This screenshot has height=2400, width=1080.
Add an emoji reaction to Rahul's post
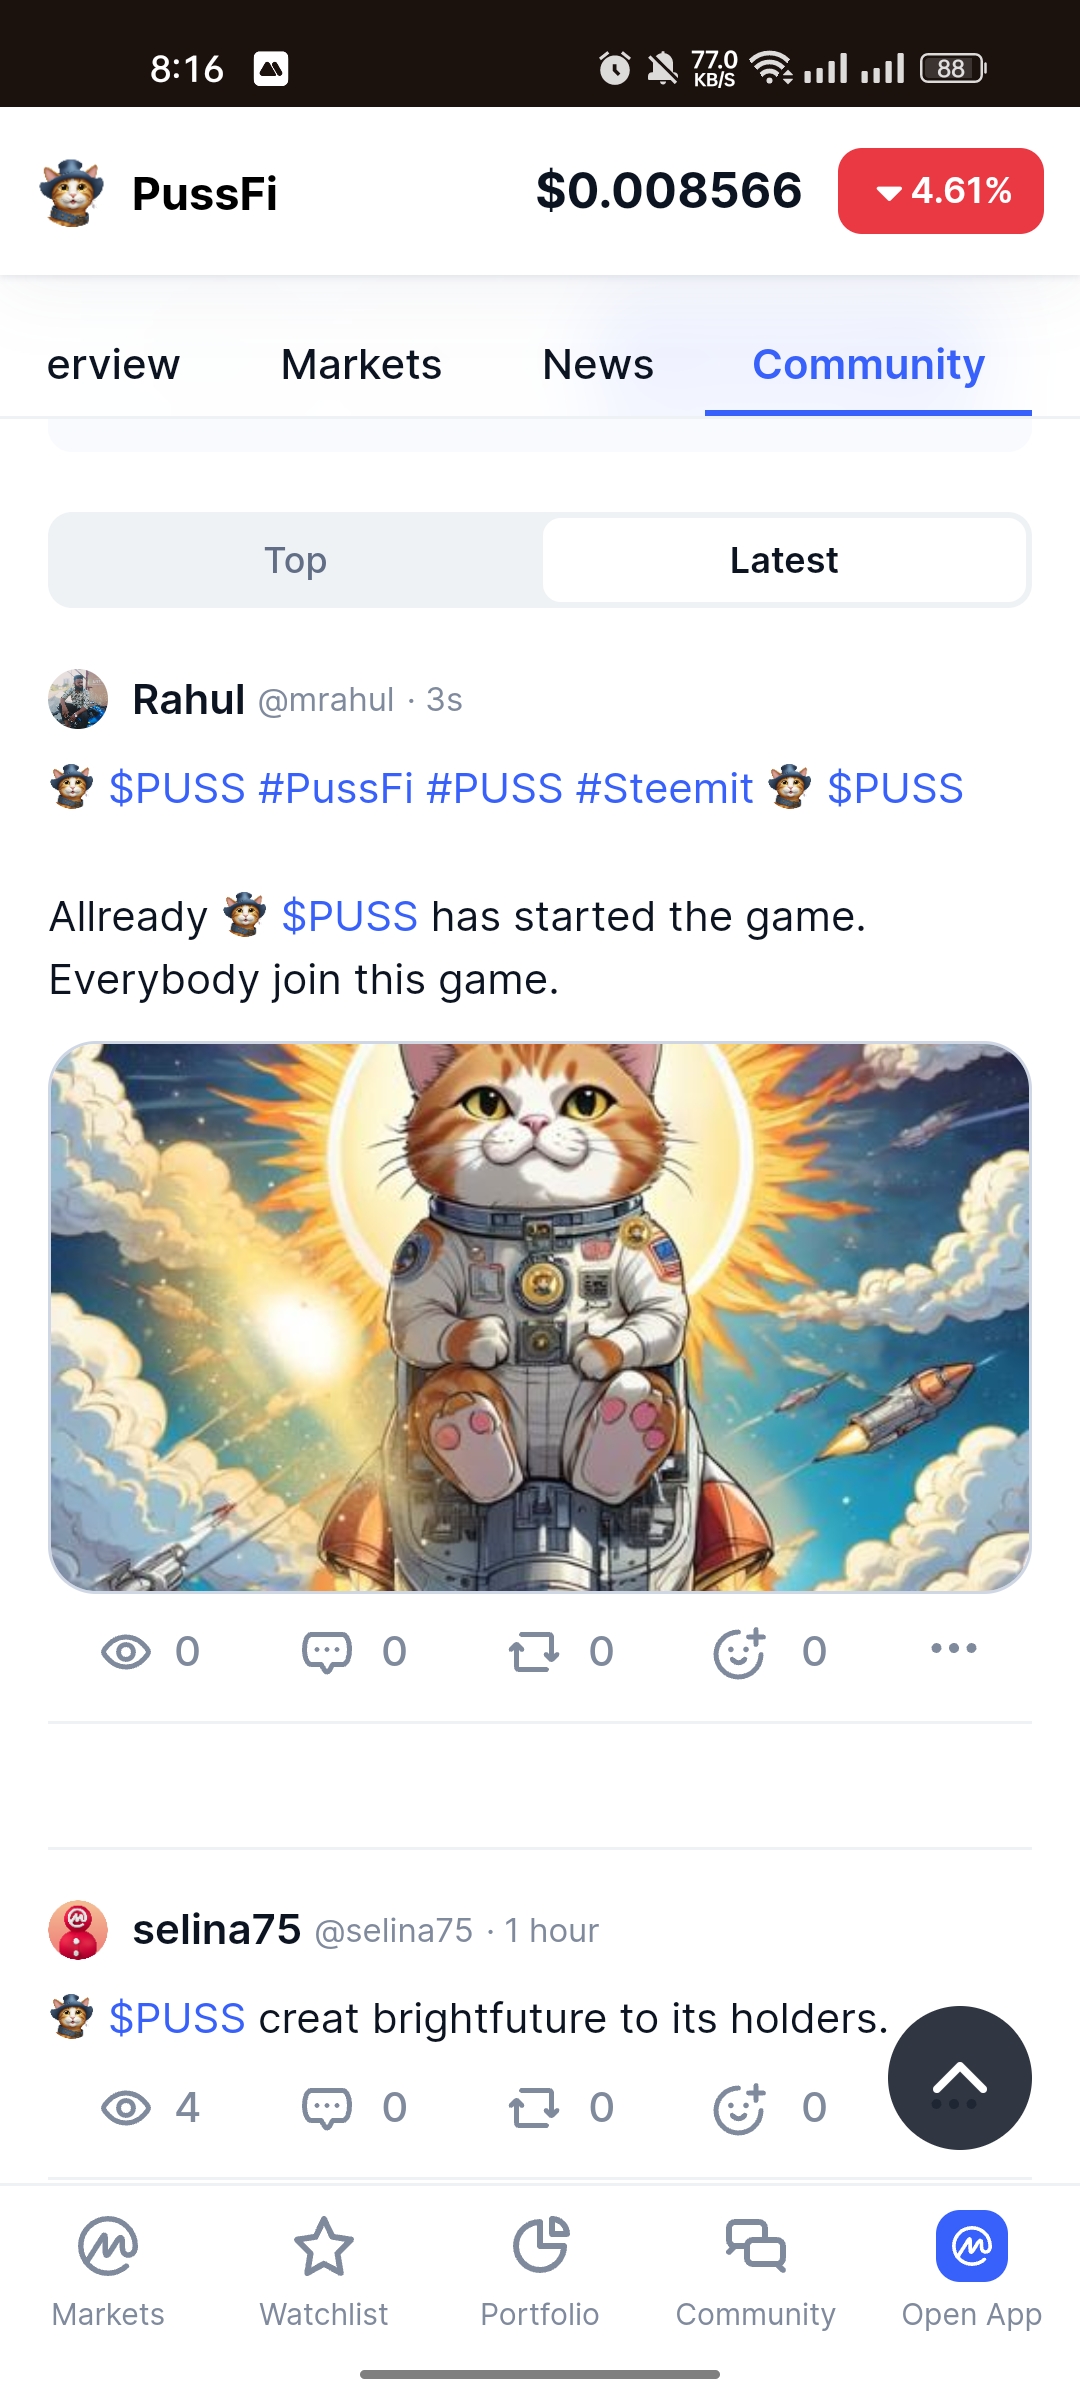click(739, 1651)
